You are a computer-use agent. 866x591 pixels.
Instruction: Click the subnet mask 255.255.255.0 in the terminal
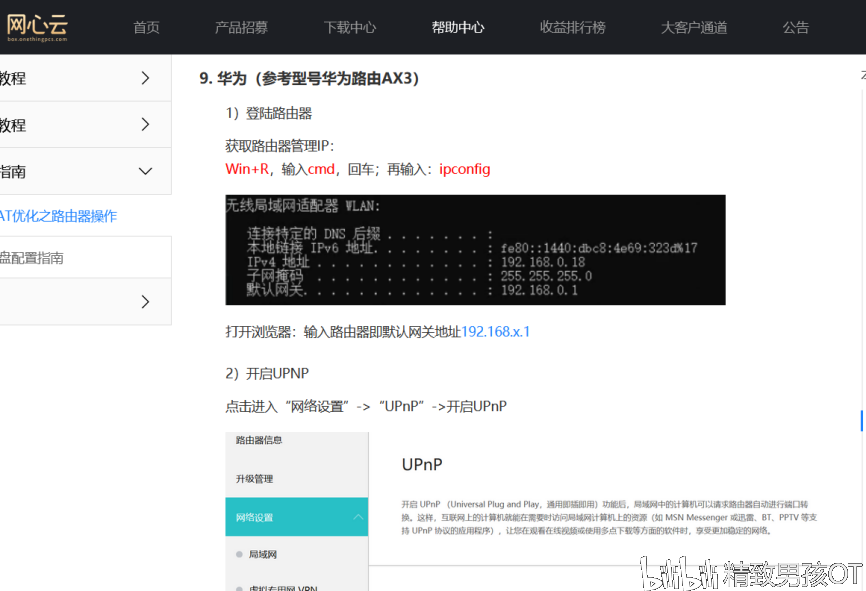point(546,276)
